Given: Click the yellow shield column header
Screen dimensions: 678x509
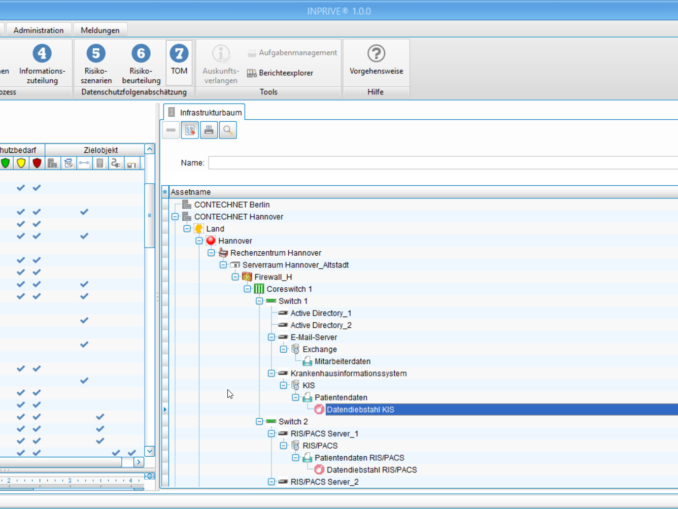Looking at the screenshot, I should pos(21,163).
